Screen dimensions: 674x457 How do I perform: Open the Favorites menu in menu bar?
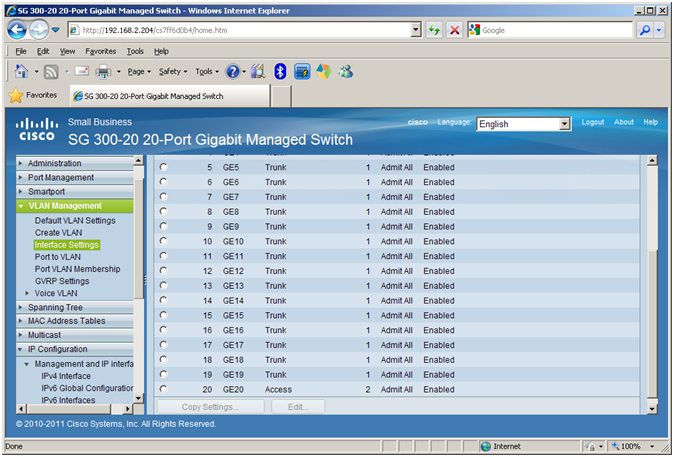[x=101, y=51]
